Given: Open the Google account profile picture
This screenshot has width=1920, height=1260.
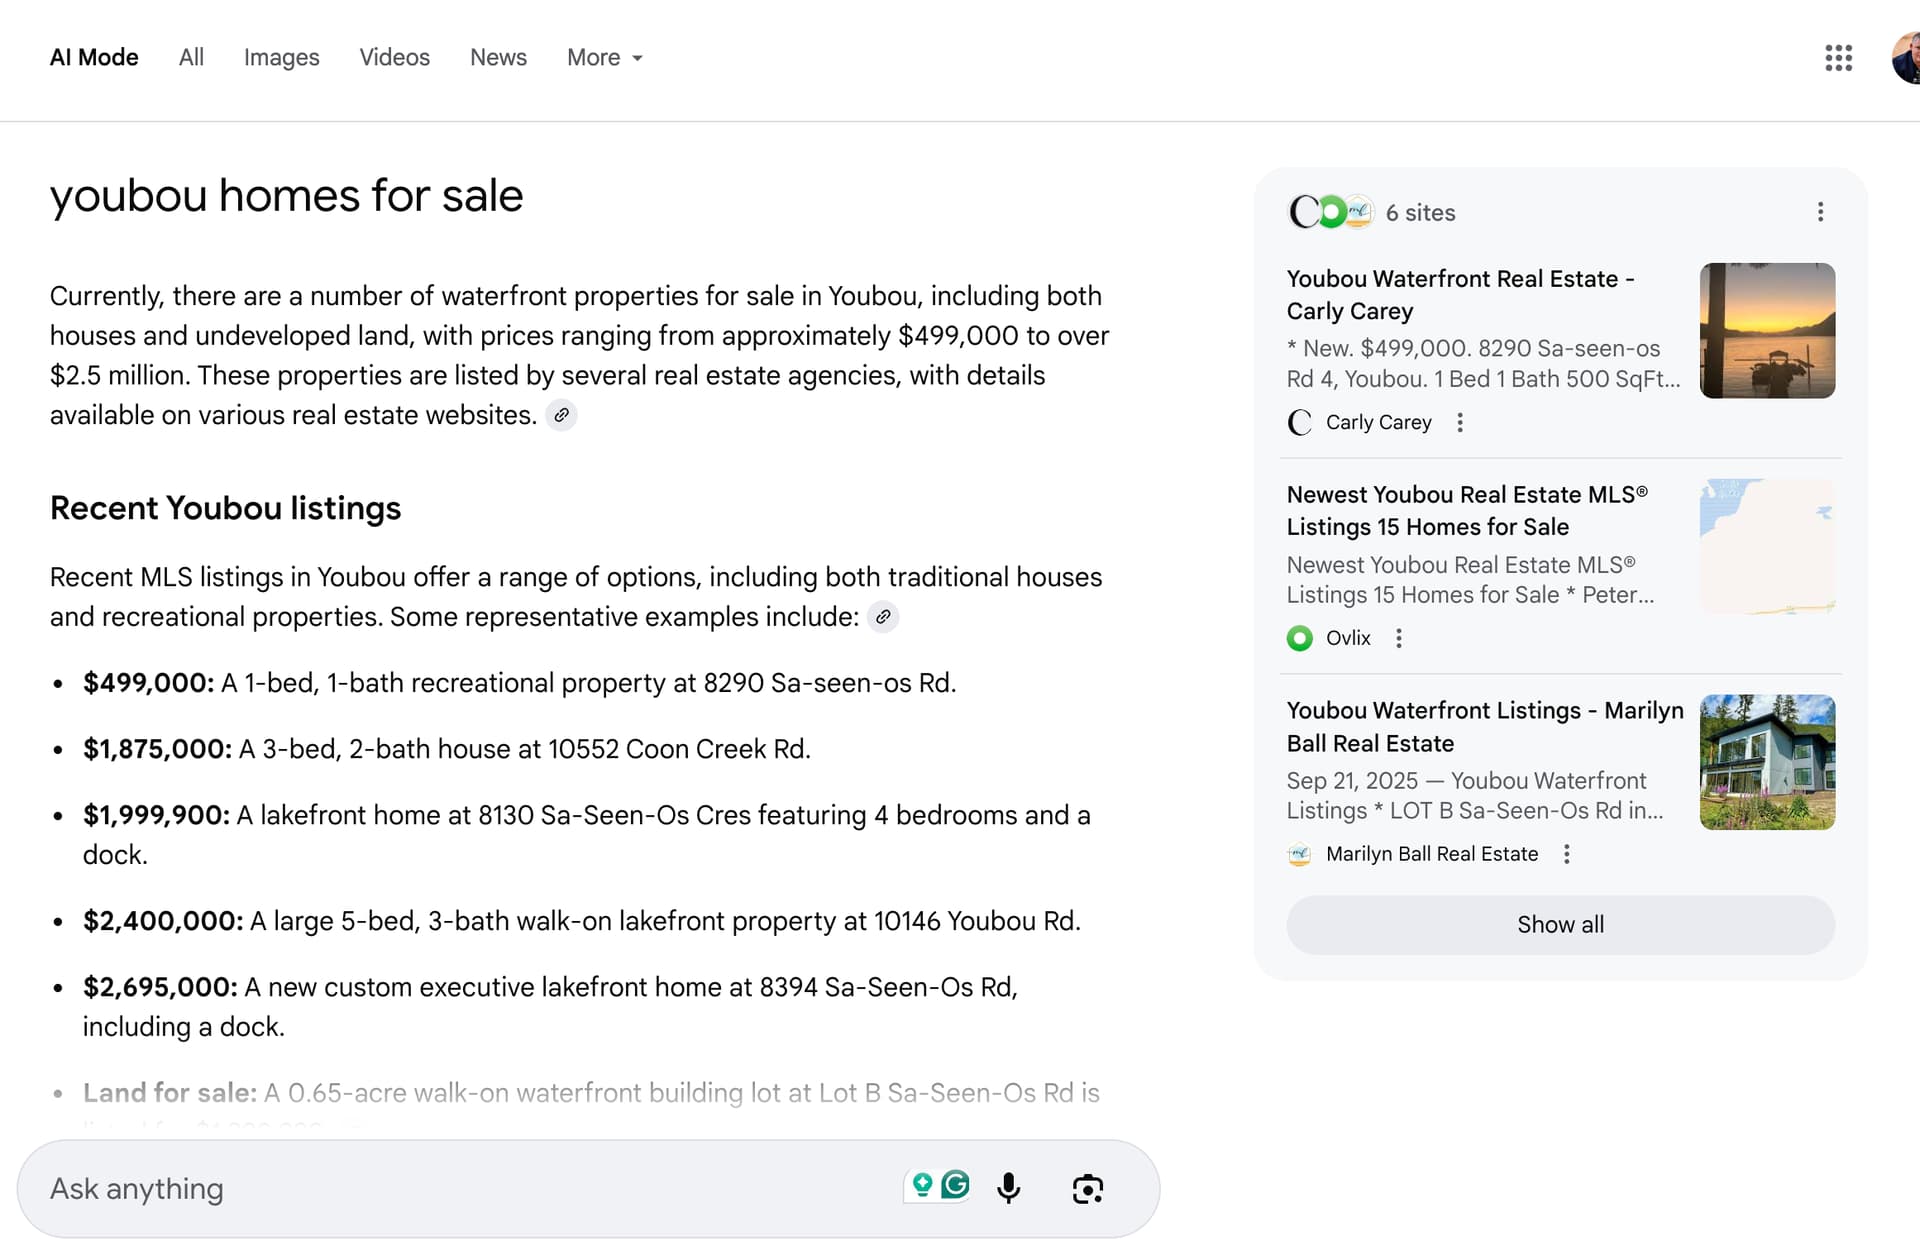Looking at the screenshot, I should pyautogui.click(x=1907, y=58).
